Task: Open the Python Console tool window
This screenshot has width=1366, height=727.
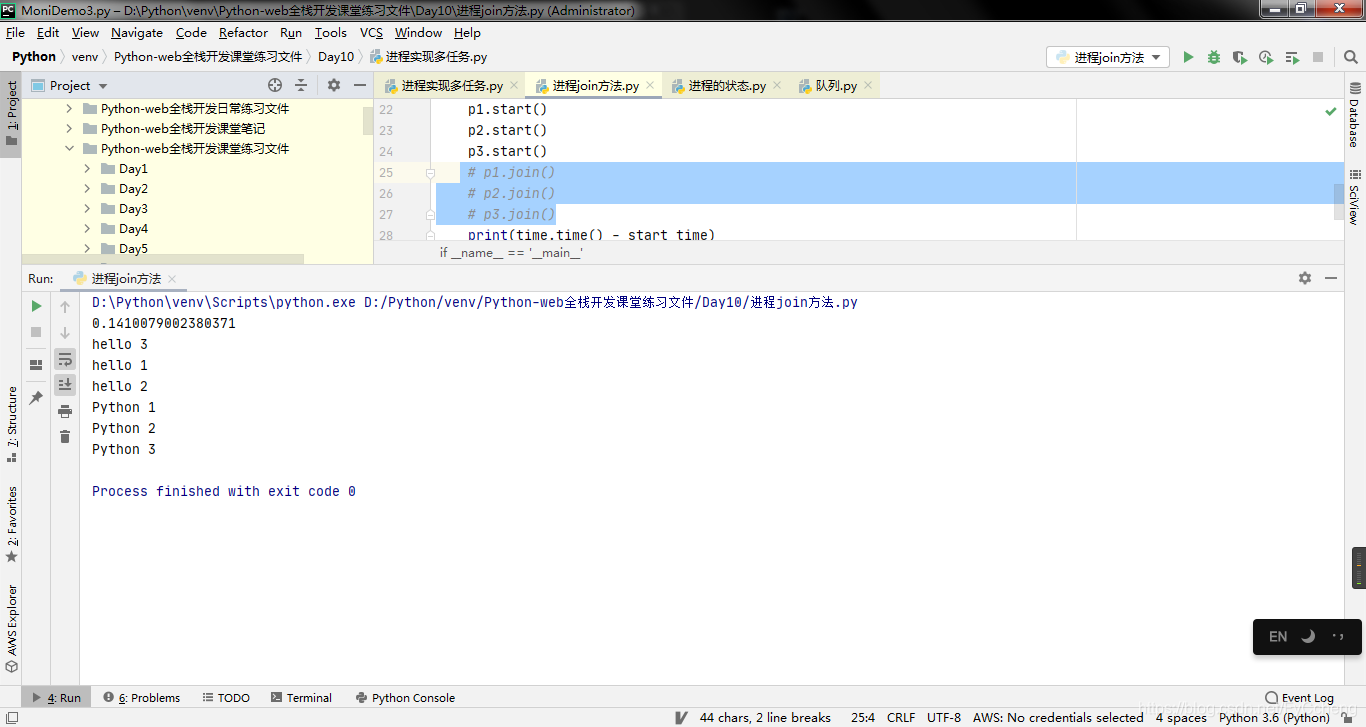Action: click(404, 698)
